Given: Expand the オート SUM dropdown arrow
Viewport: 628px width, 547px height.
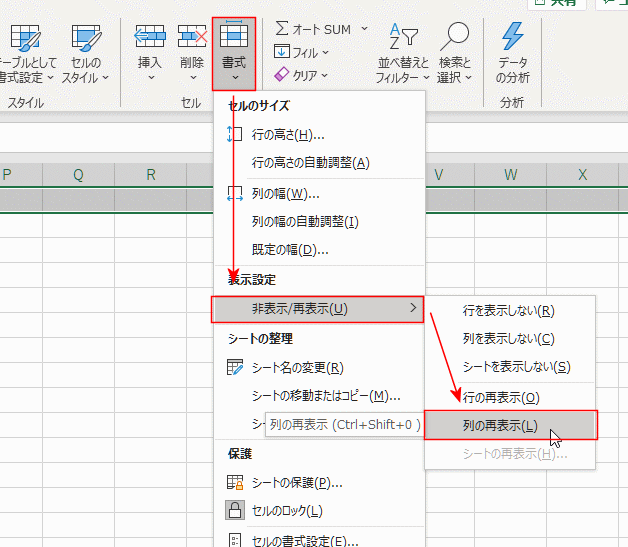Looking at the screenshot, I should tap(364, 29).
